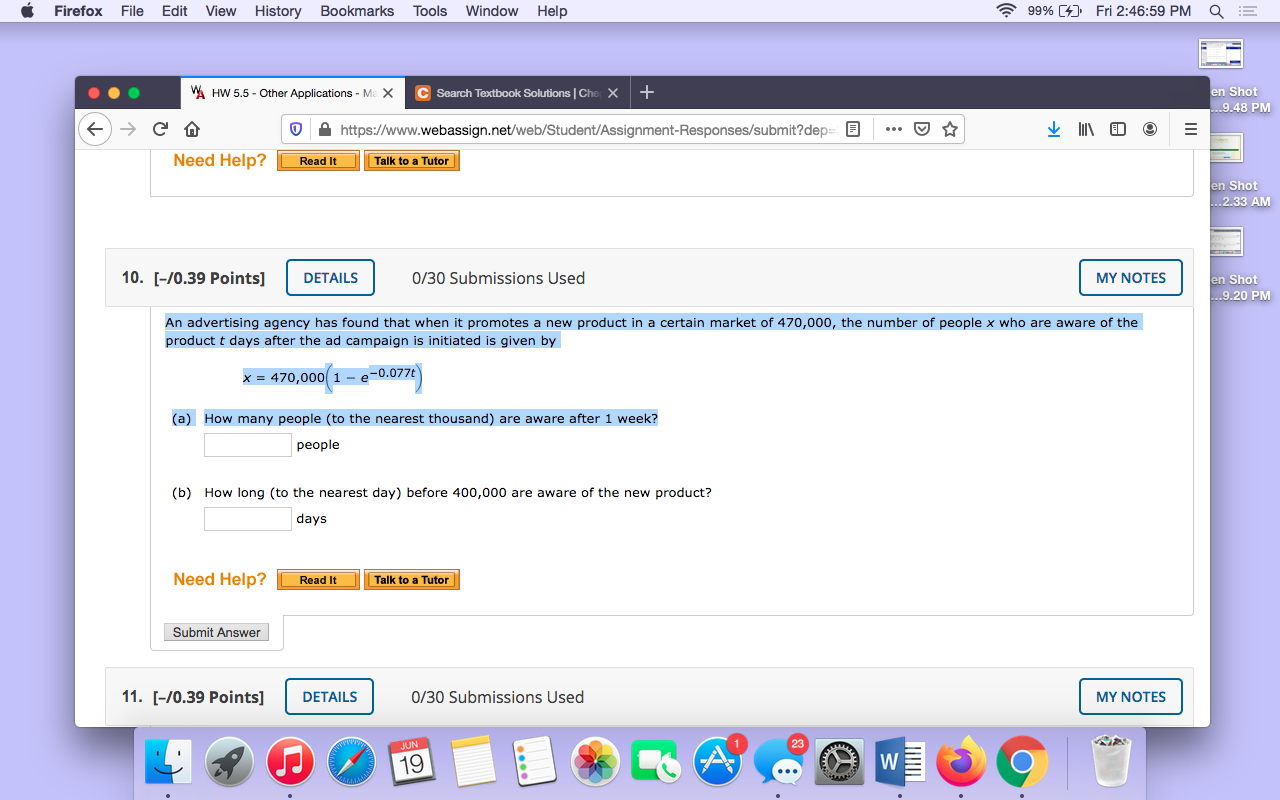The width and height of the screenshot is (1280, 800).
Task: Open Messages from the Dock
Action: [778, 762]
